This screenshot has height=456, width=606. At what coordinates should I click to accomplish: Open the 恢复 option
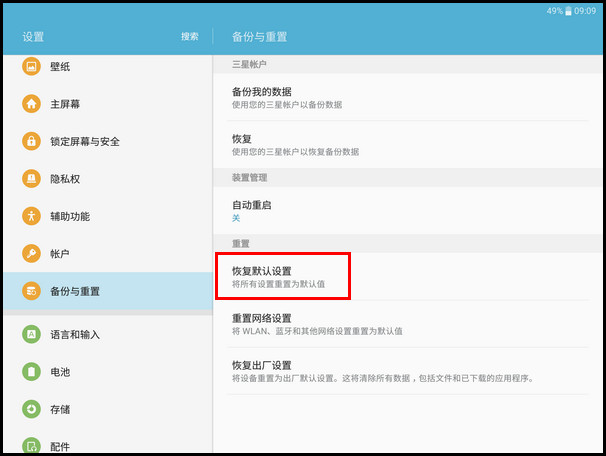click(x=408, y=145)
